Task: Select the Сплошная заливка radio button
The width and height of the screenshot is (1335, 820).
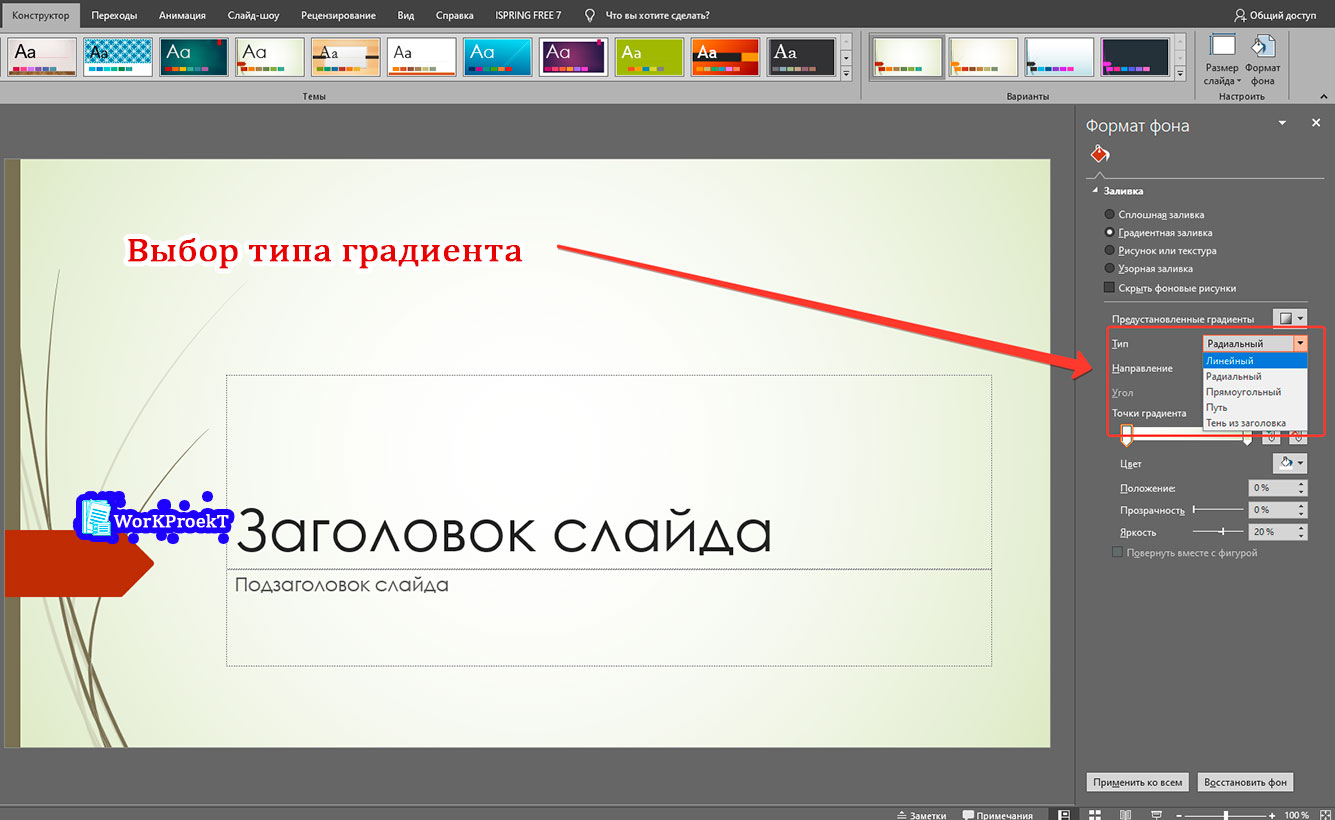Action: (x=1110, y=214)
